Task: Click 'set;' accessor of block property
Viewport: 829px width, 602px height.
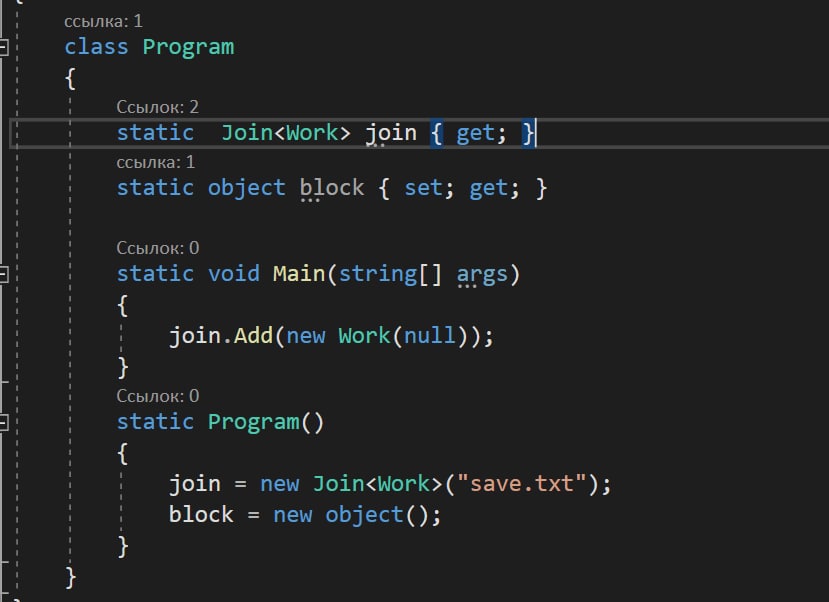Action: (429, 188)
